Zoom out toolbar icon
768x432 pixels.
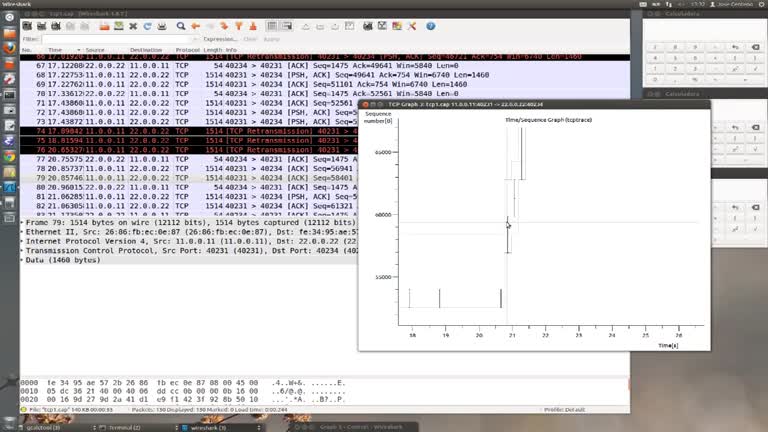[320, 26]
